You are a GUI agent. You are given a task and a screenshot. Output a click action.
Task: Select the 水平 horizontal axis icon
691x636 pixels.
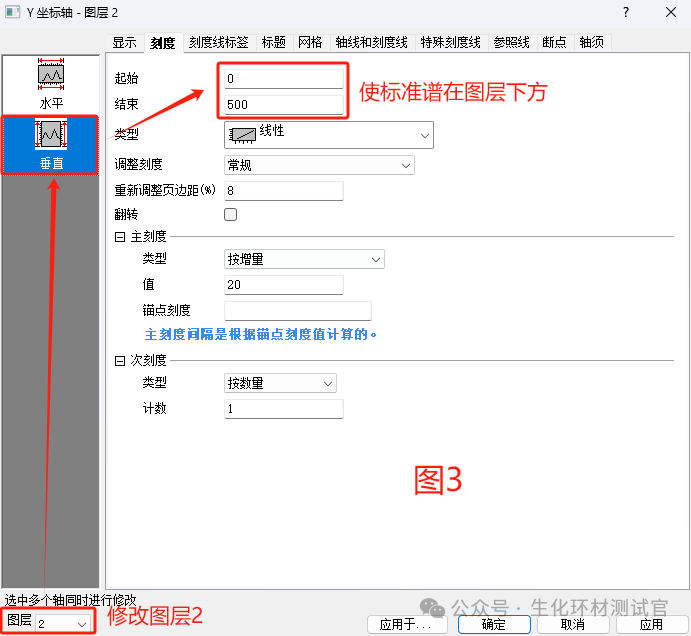pos(51,84)
